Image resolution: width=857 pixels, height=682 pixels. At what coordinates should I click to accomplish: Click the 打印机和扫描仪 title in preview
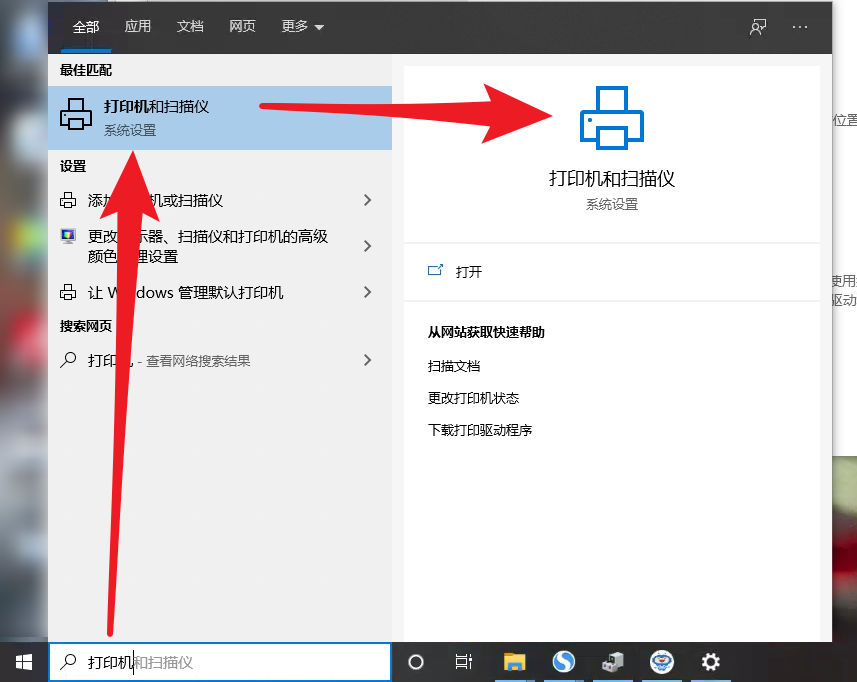click(612, 179)
